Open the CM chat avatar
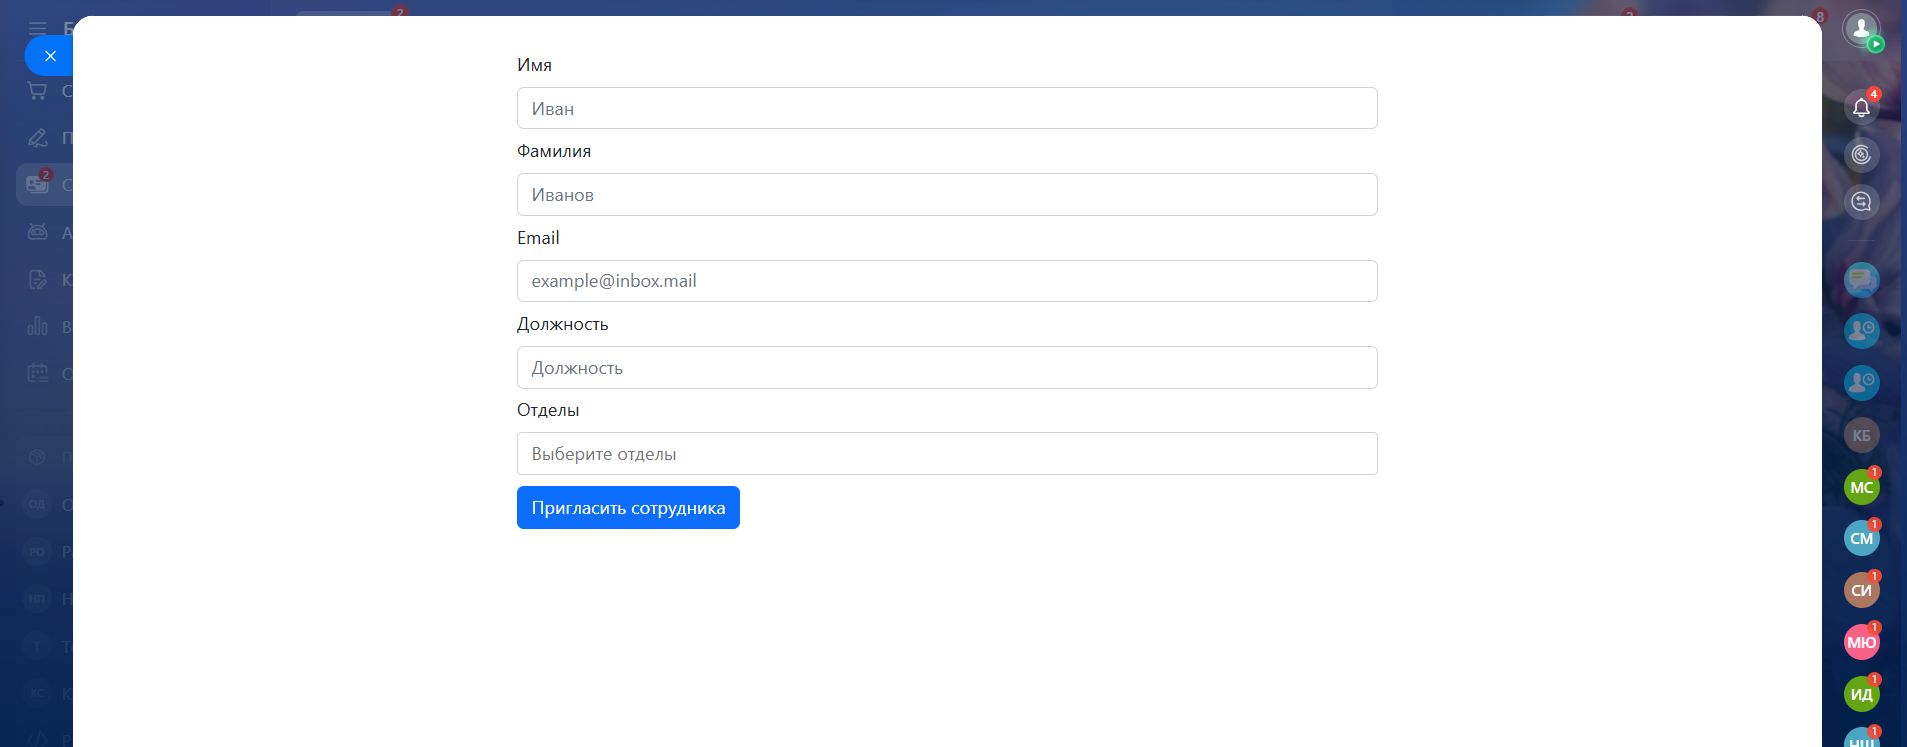This screenshot has width=1907, height=747. tap(1861, 538)
